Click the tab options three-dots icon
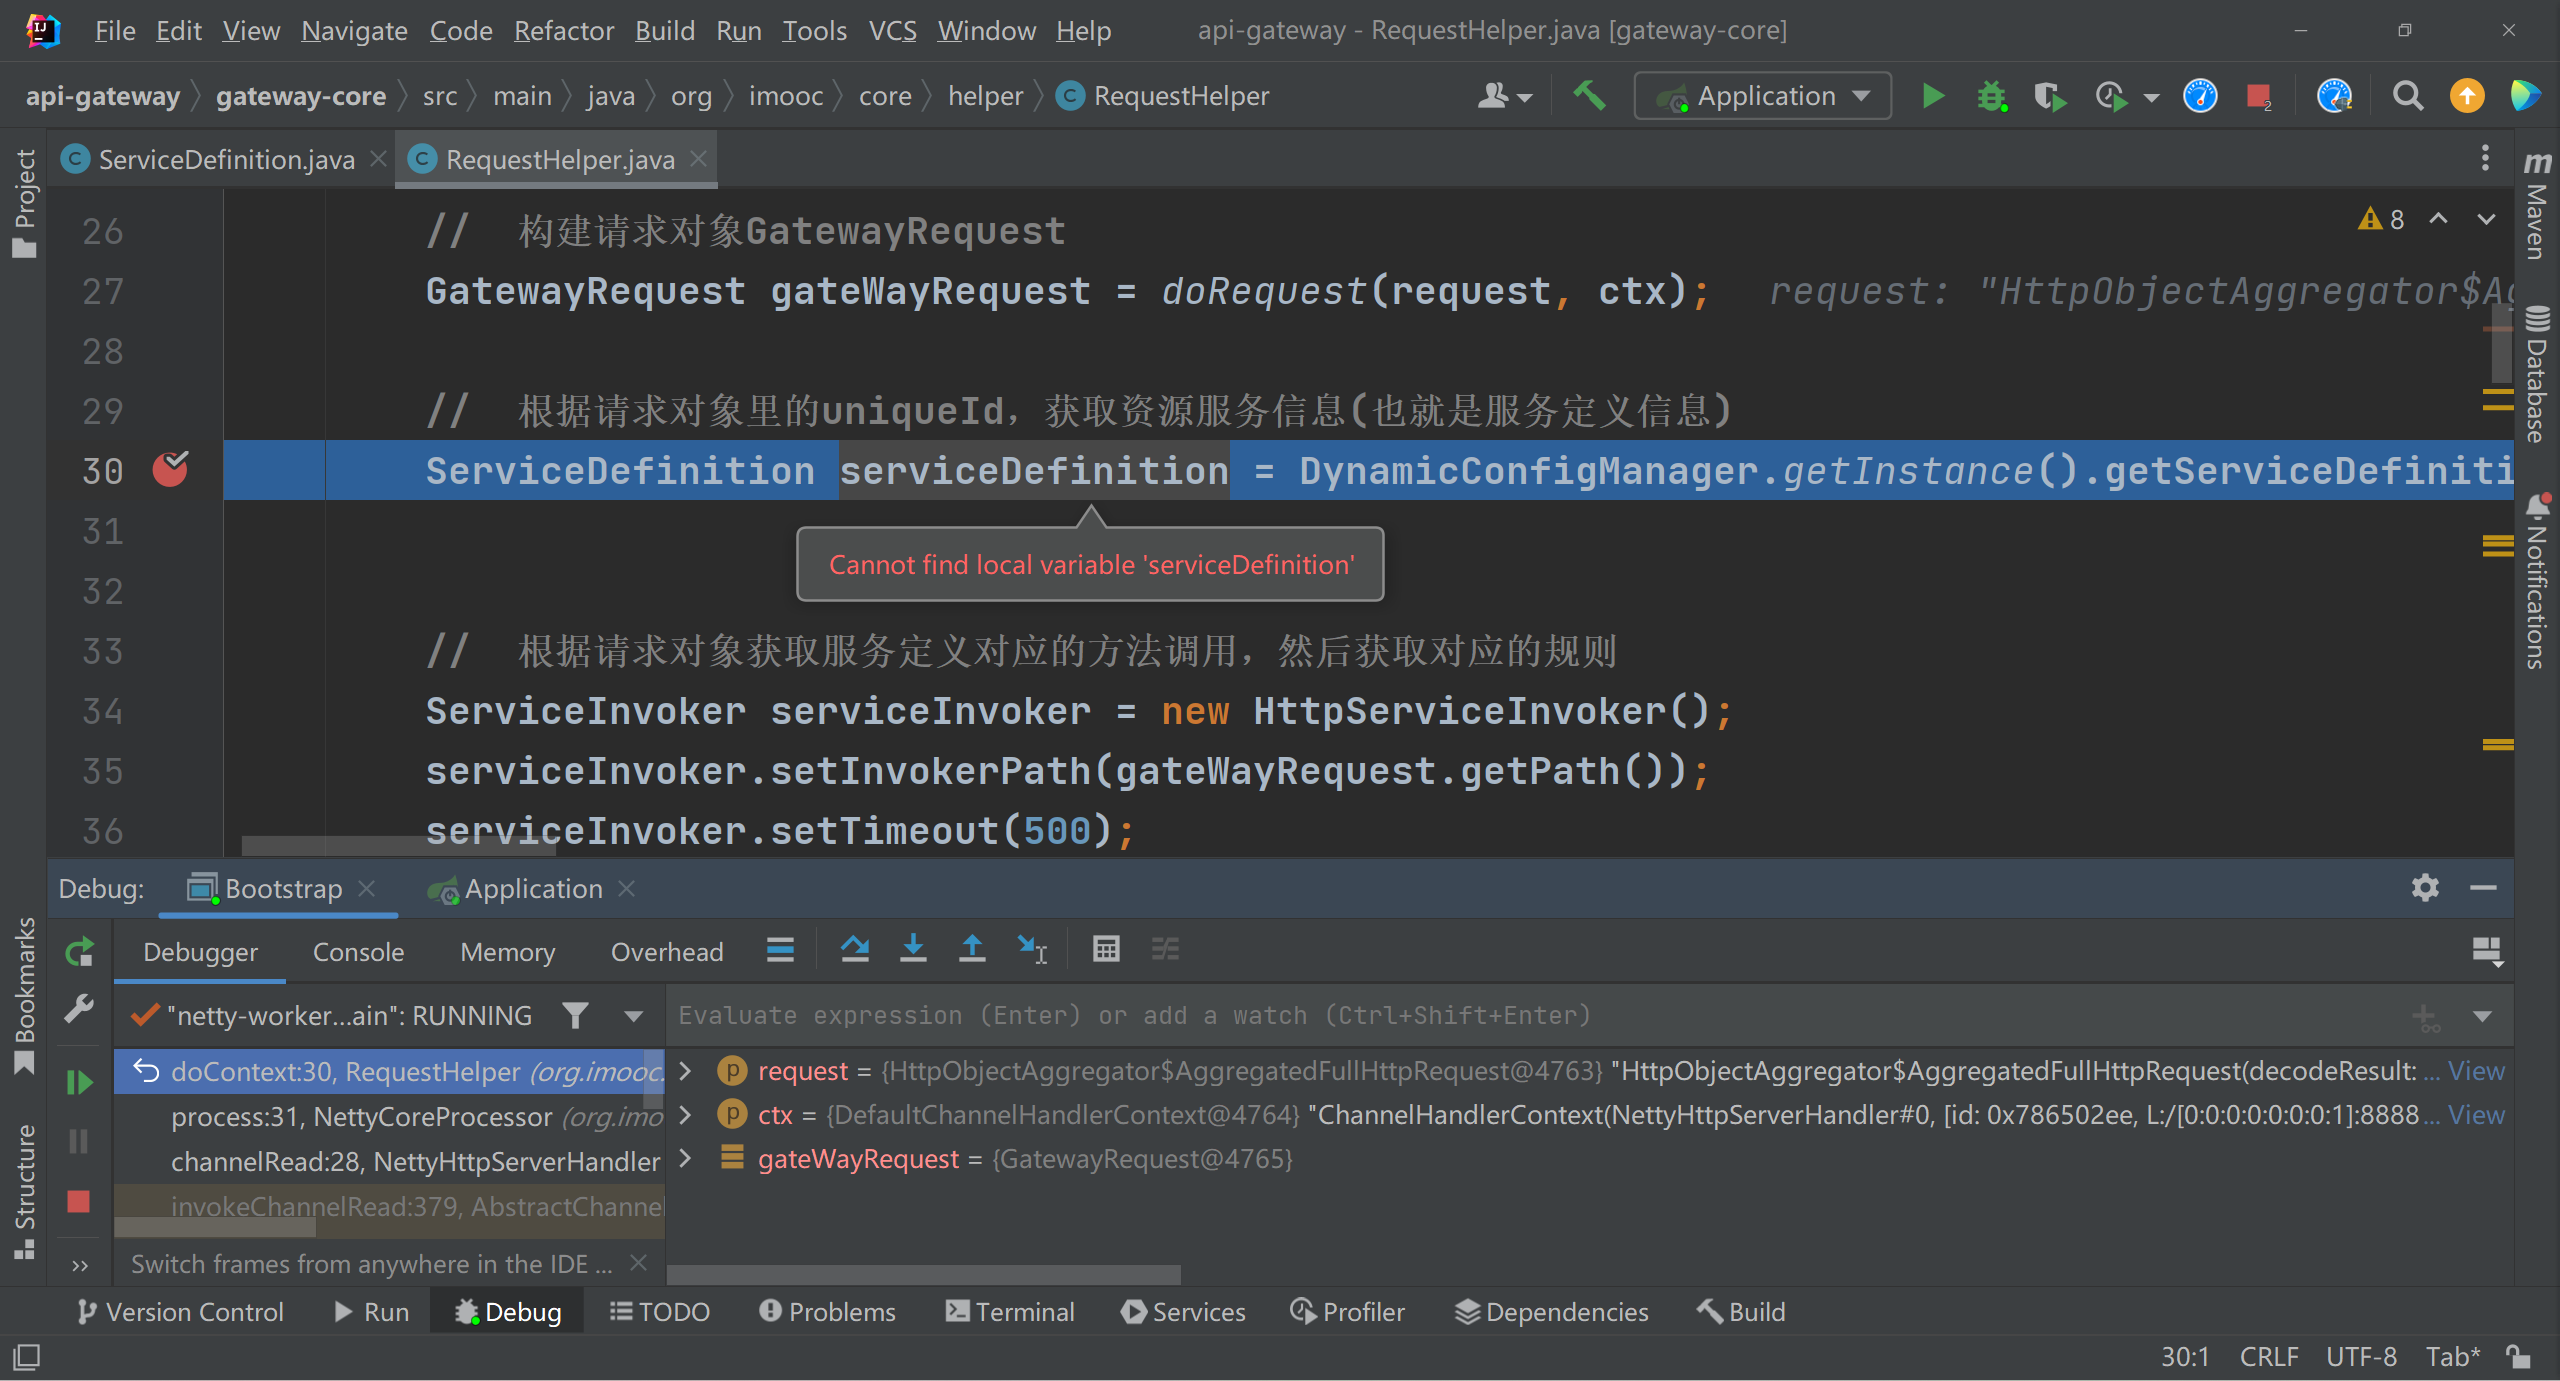The image size is (2560, 1381). click(2485, 159)
